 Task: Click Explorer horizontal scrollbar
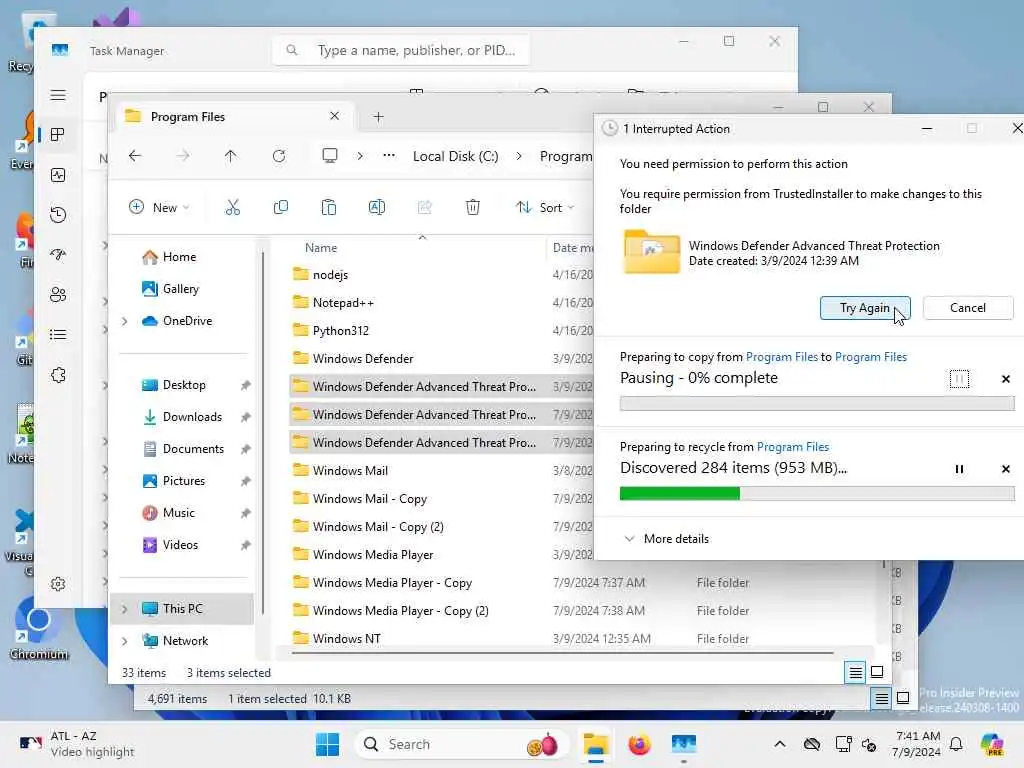(x=562, y=652)
